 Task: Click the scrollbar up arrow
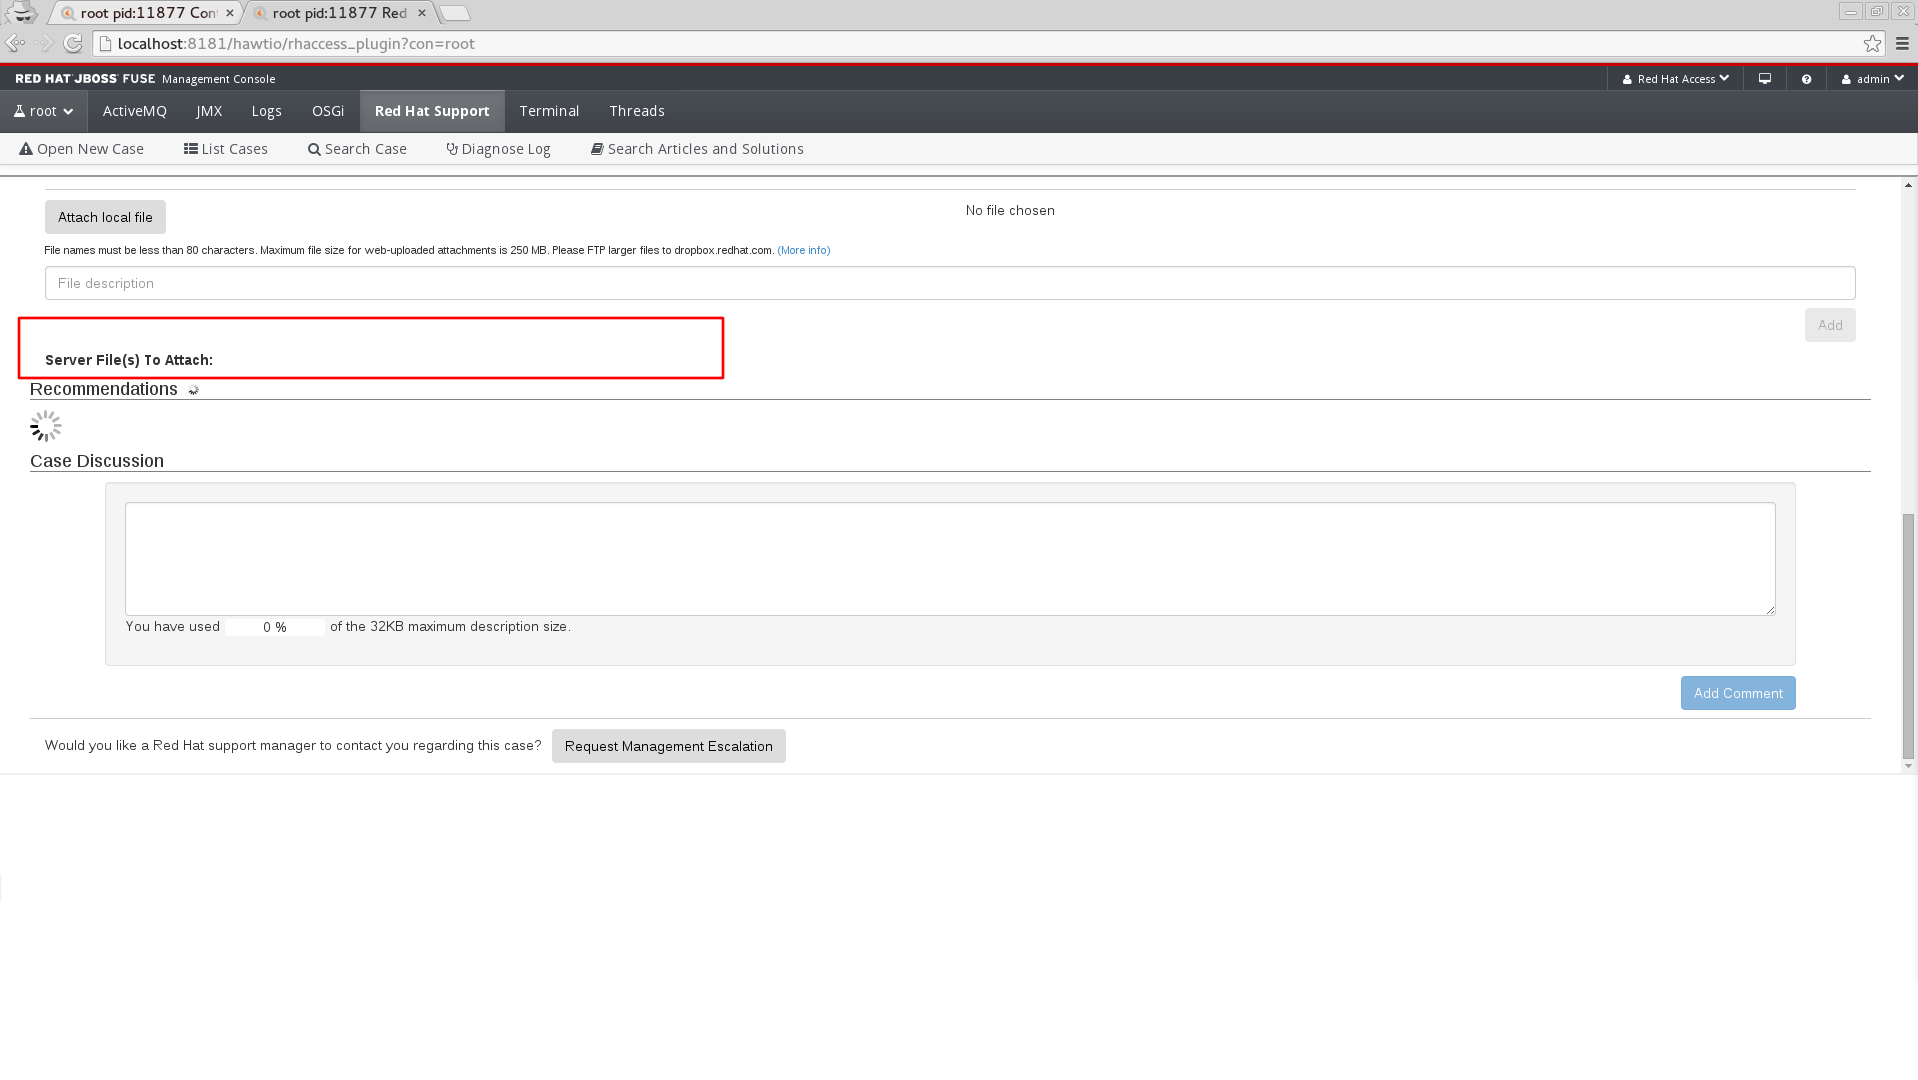[x=1908, y=185]
